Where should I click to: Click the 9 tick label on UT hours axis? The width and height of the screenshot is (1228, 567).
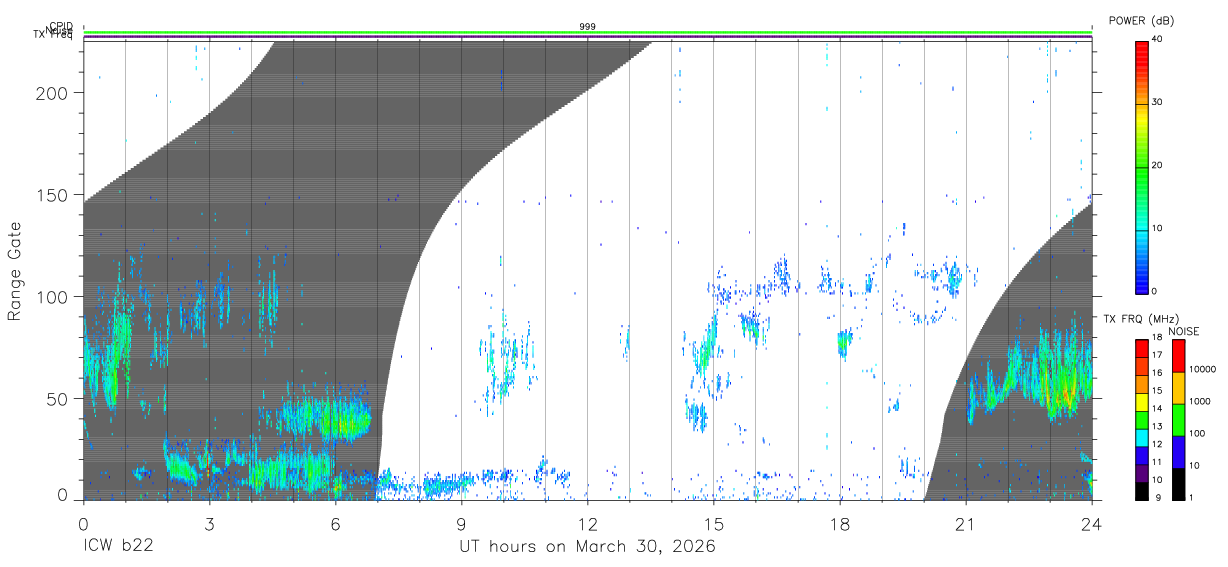[x=461, y=524]
